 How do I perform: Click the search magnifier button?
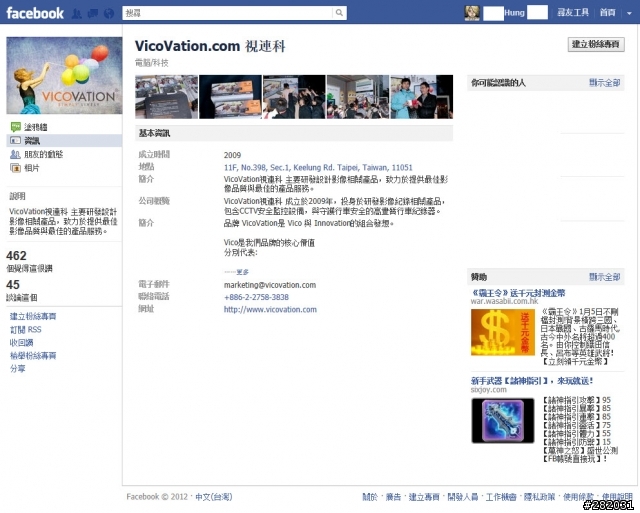(339, 13)
